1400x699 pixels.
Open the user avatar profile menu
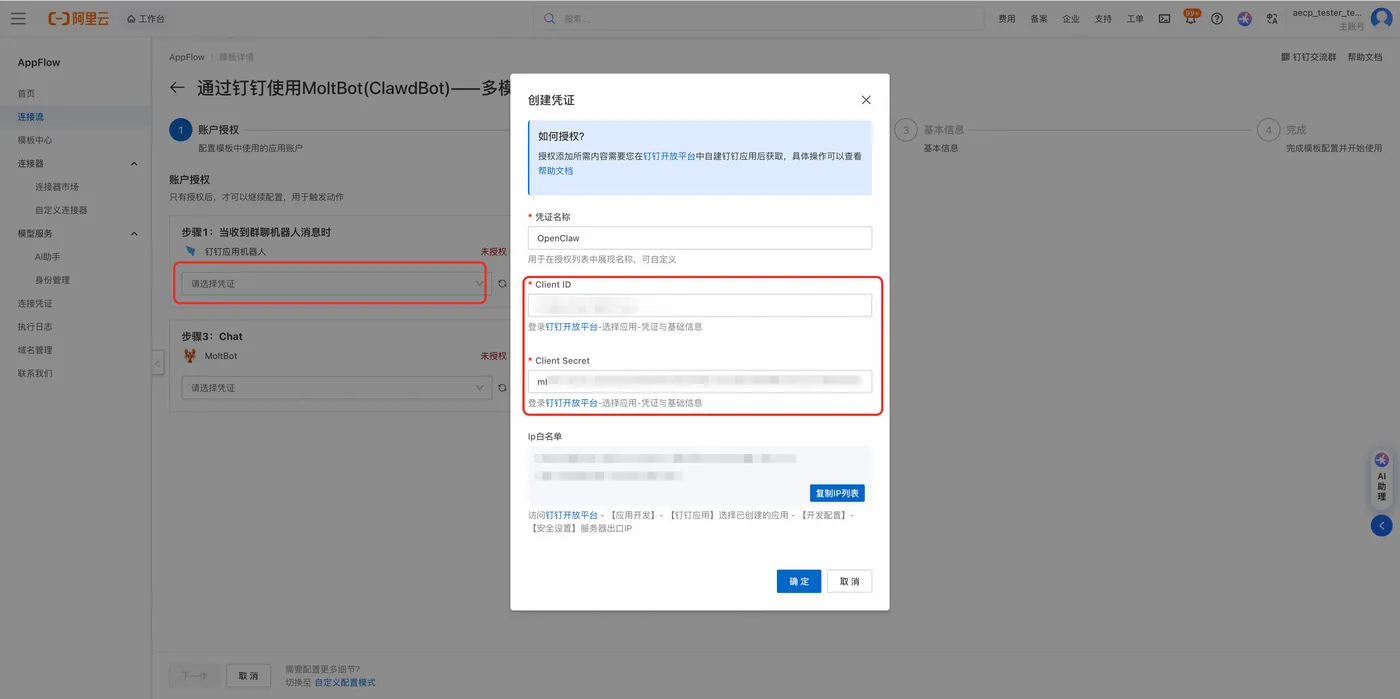[1381, 18]
